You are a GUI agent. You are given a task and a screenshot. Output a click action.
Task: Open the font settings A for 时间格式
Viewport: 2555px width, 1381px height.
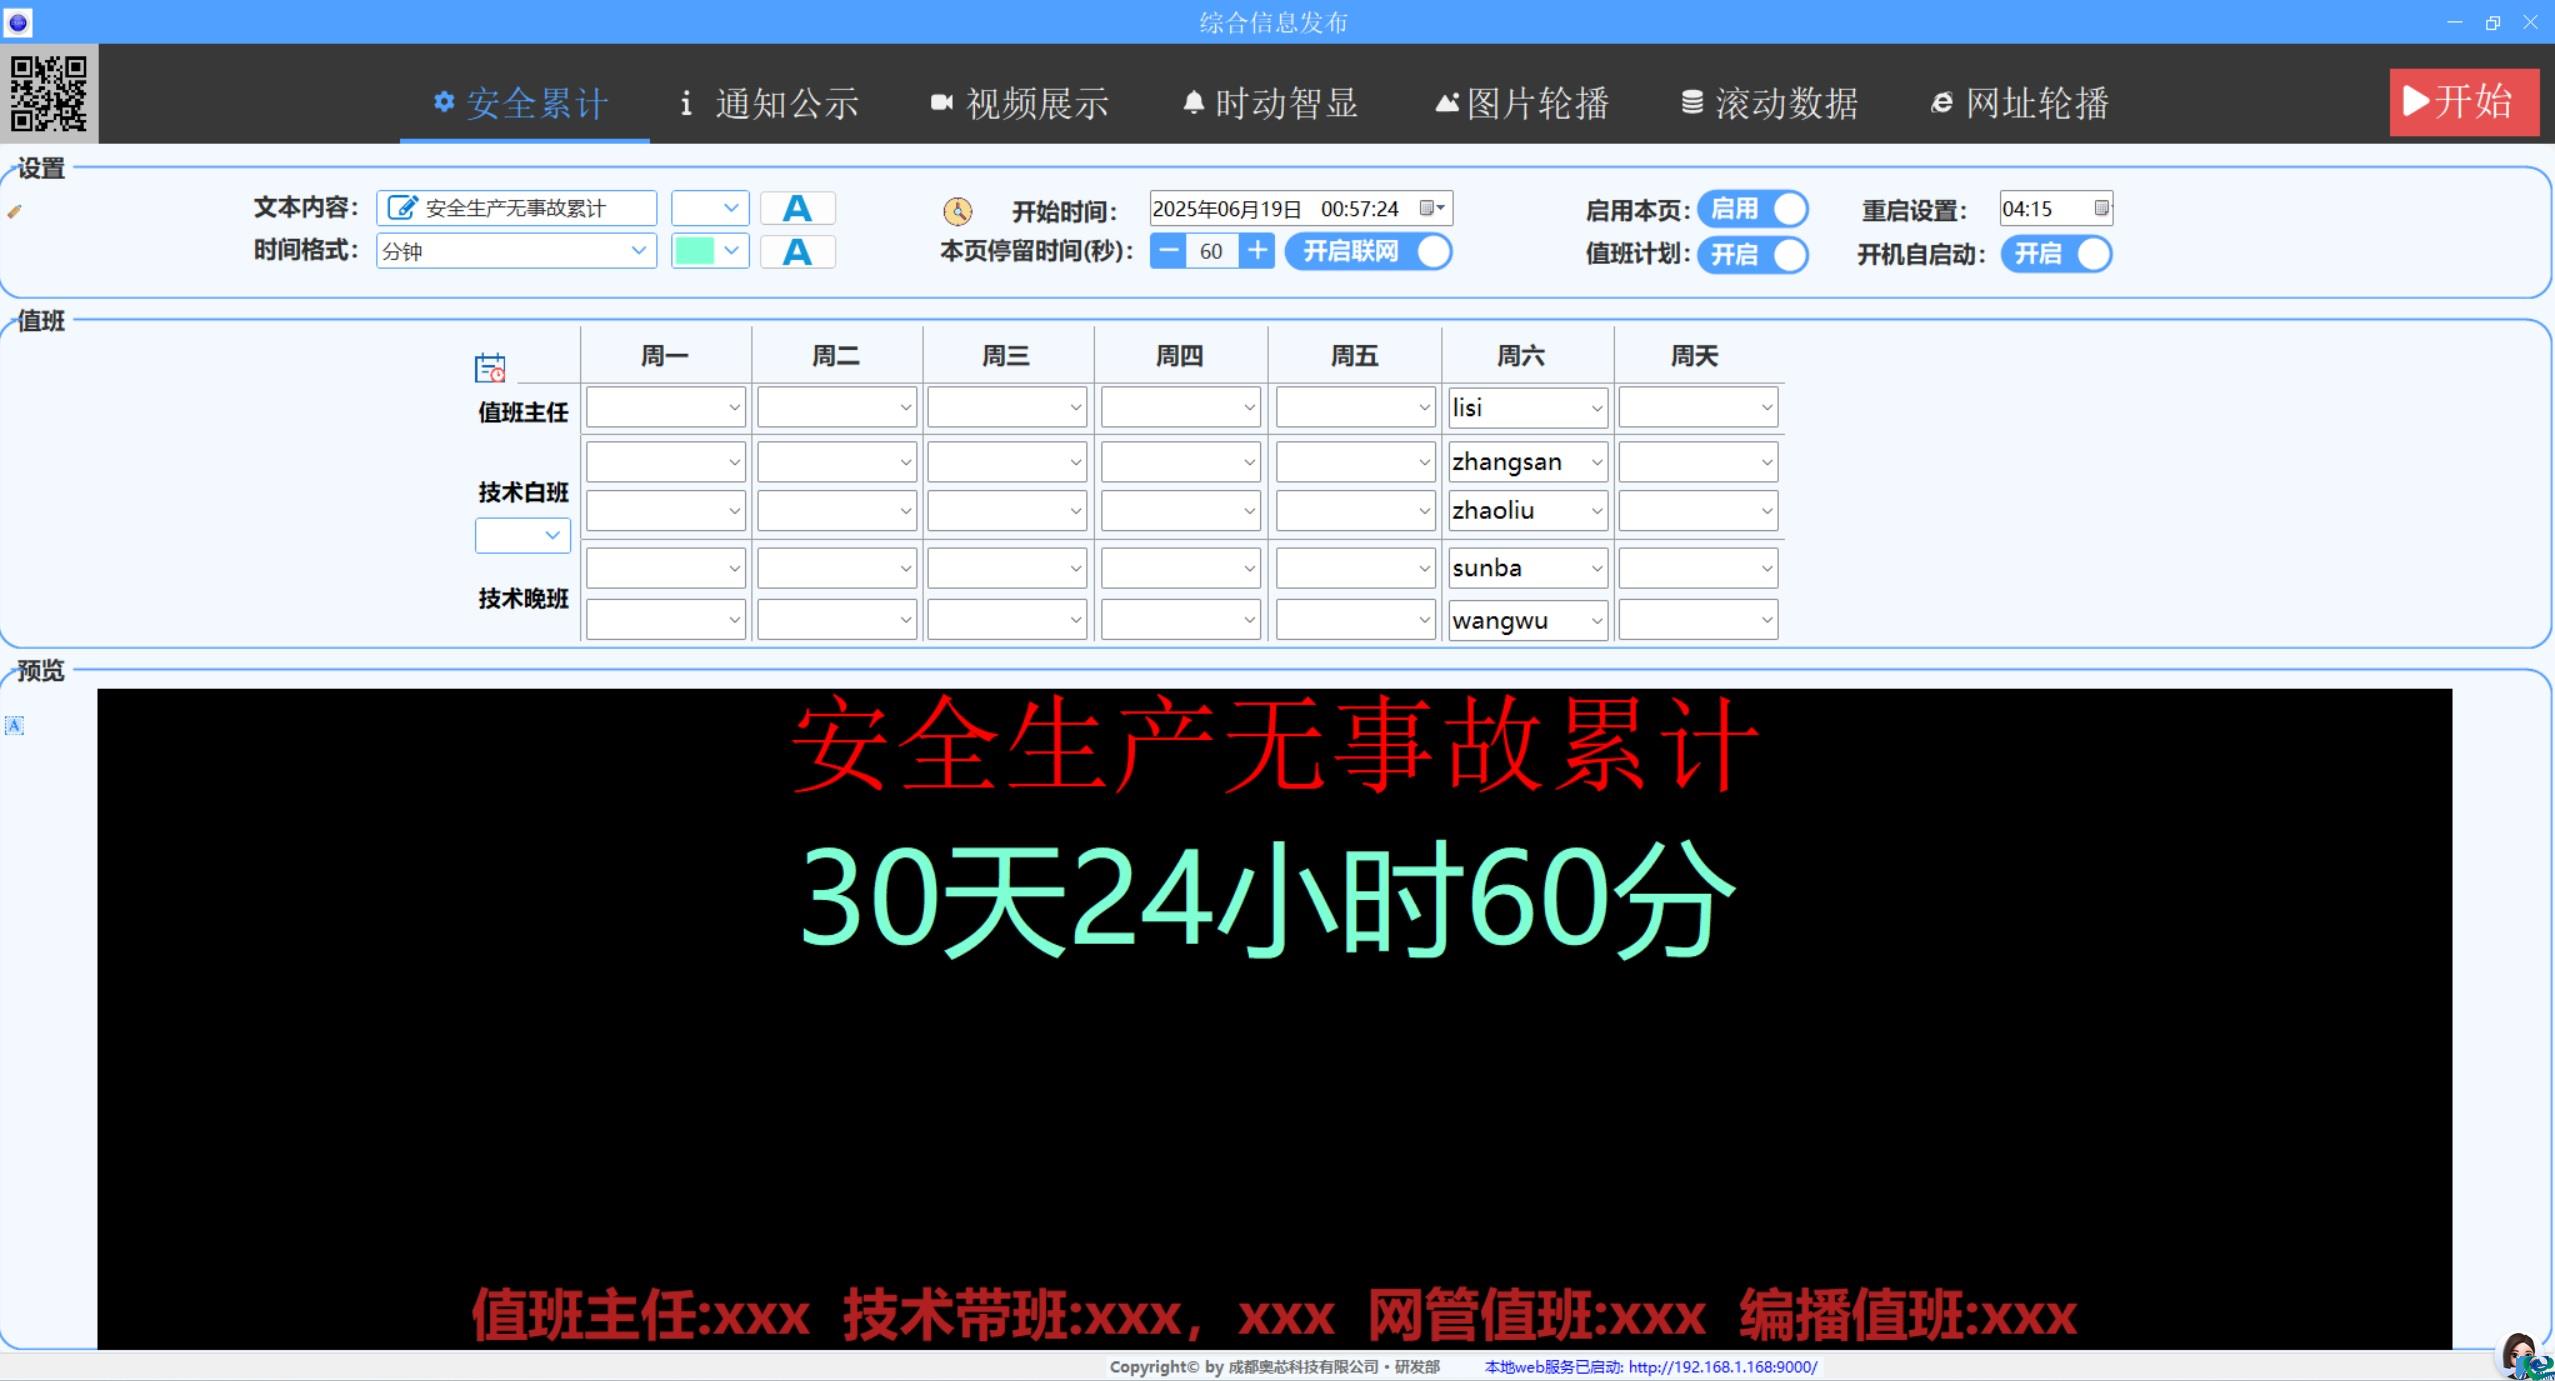pos(797,251)
